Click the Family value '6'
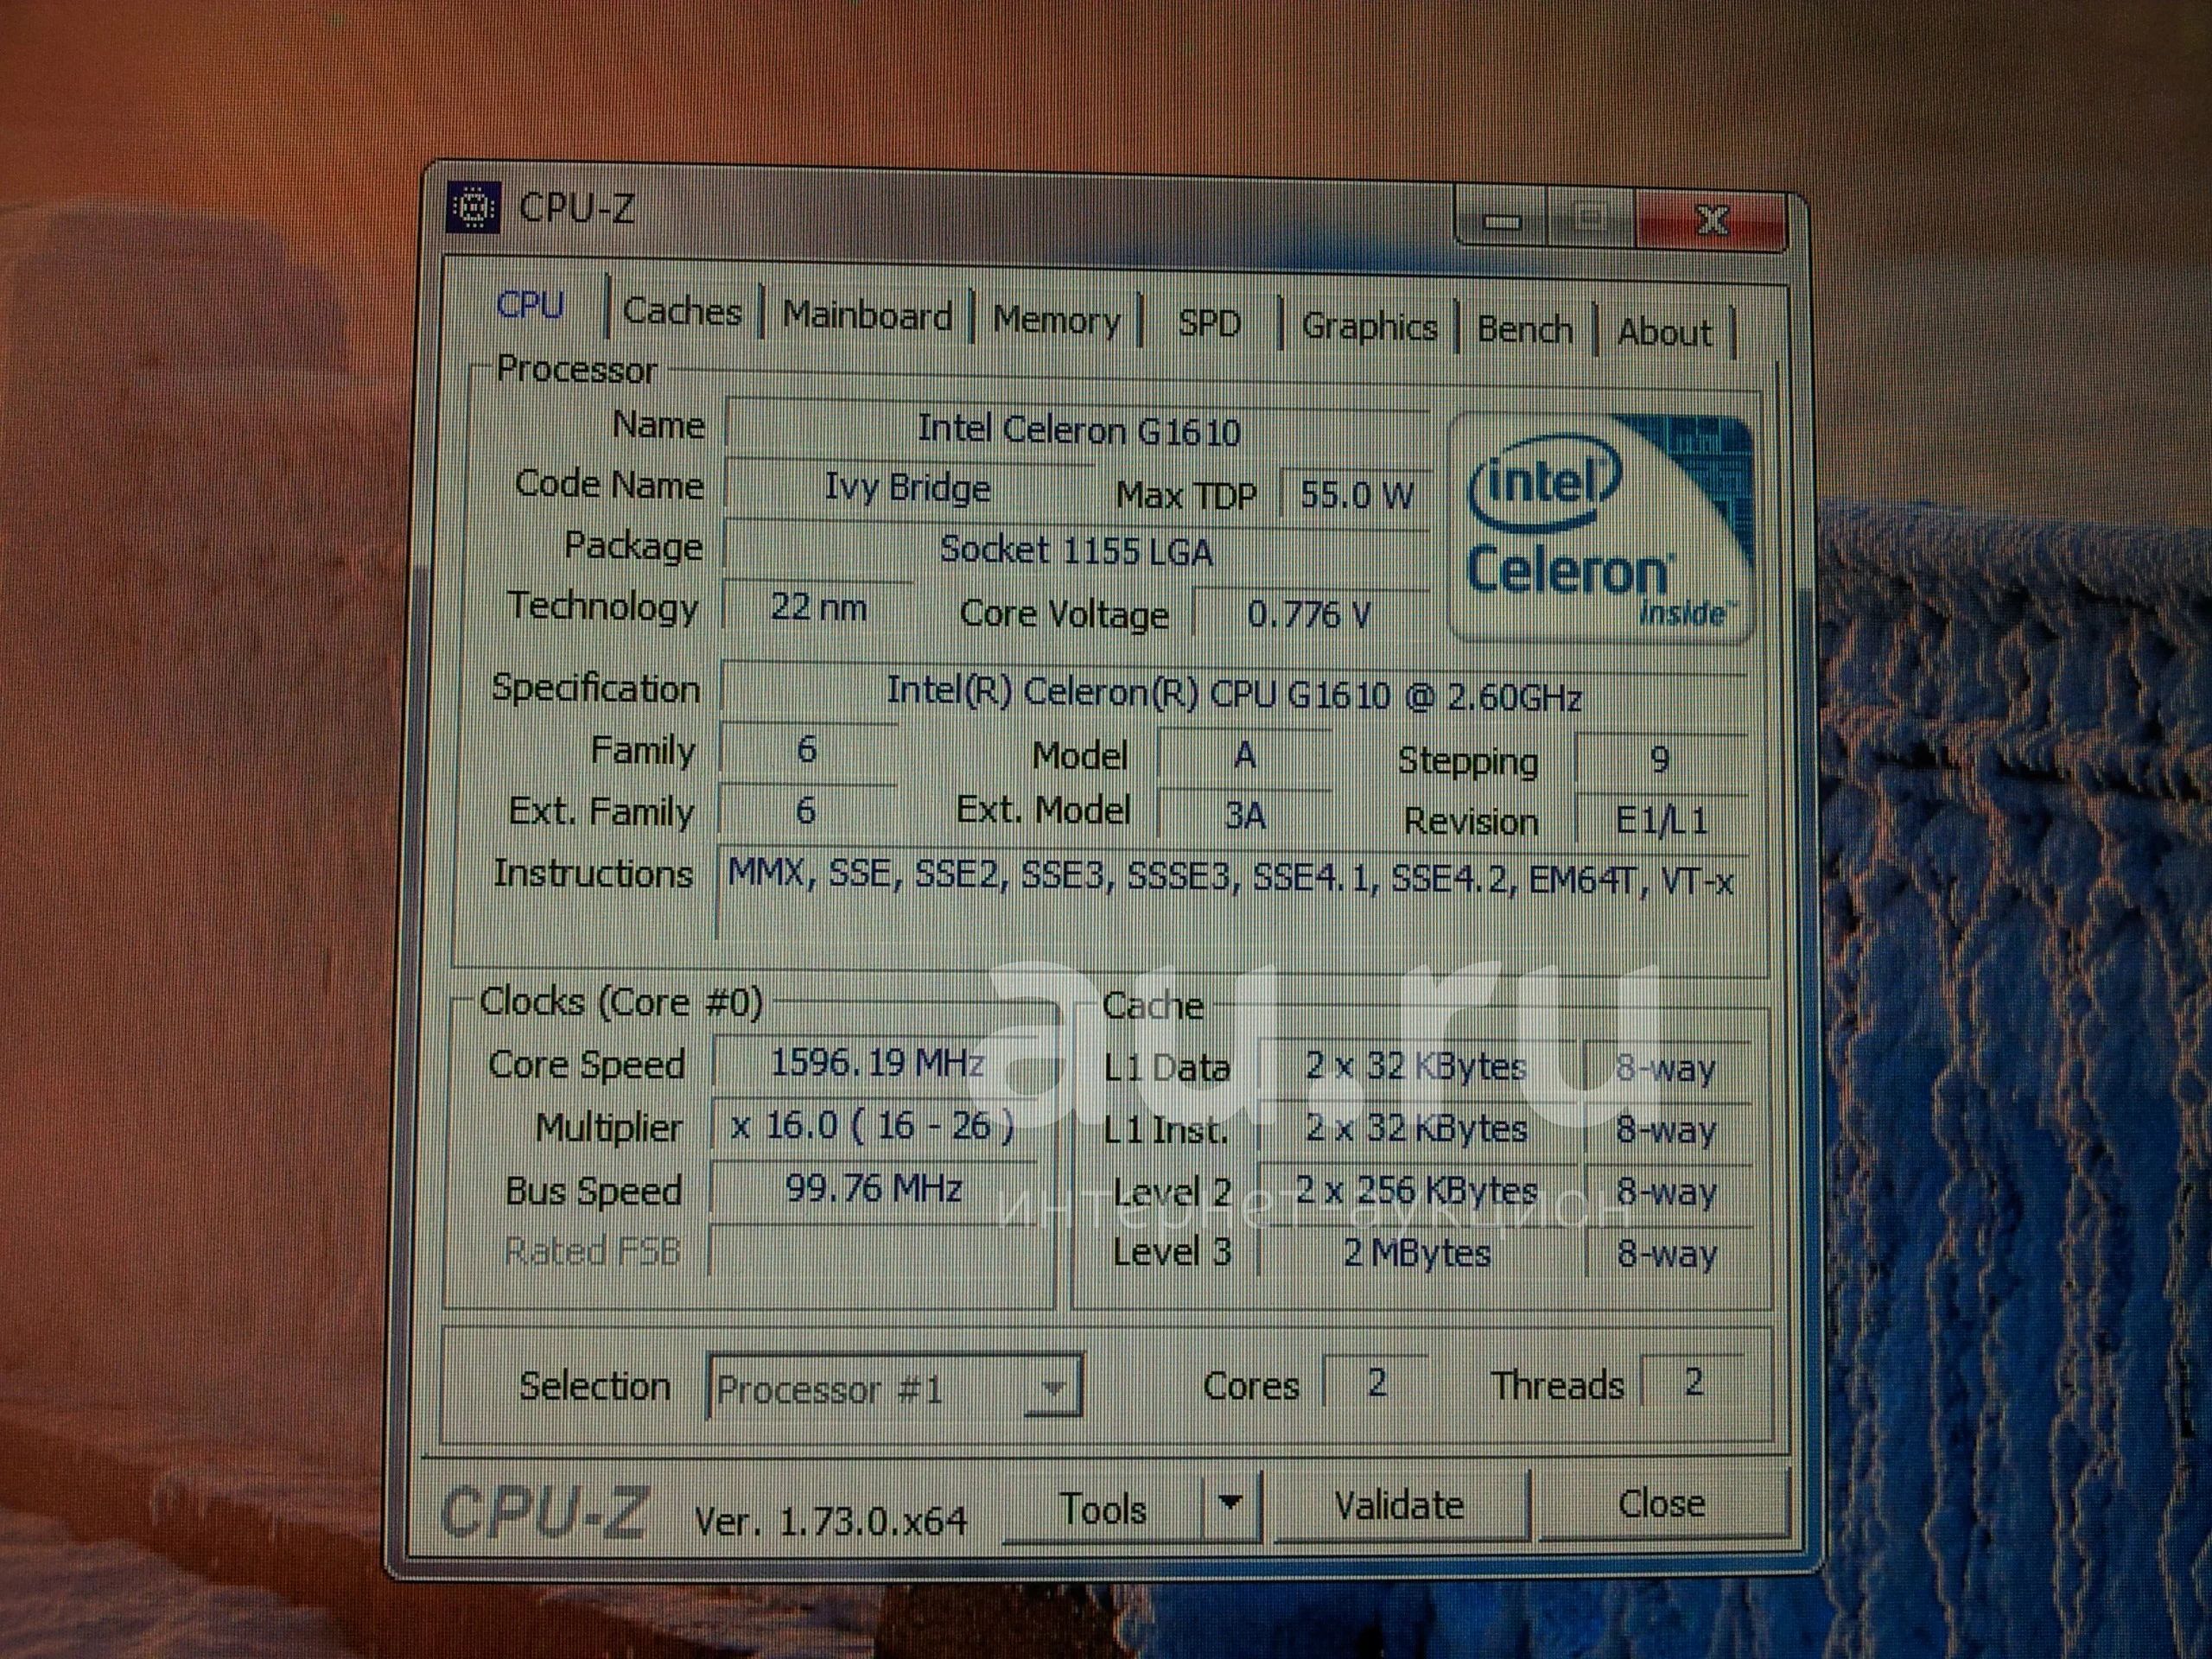 pyautogui.click(x=807, y=750)
